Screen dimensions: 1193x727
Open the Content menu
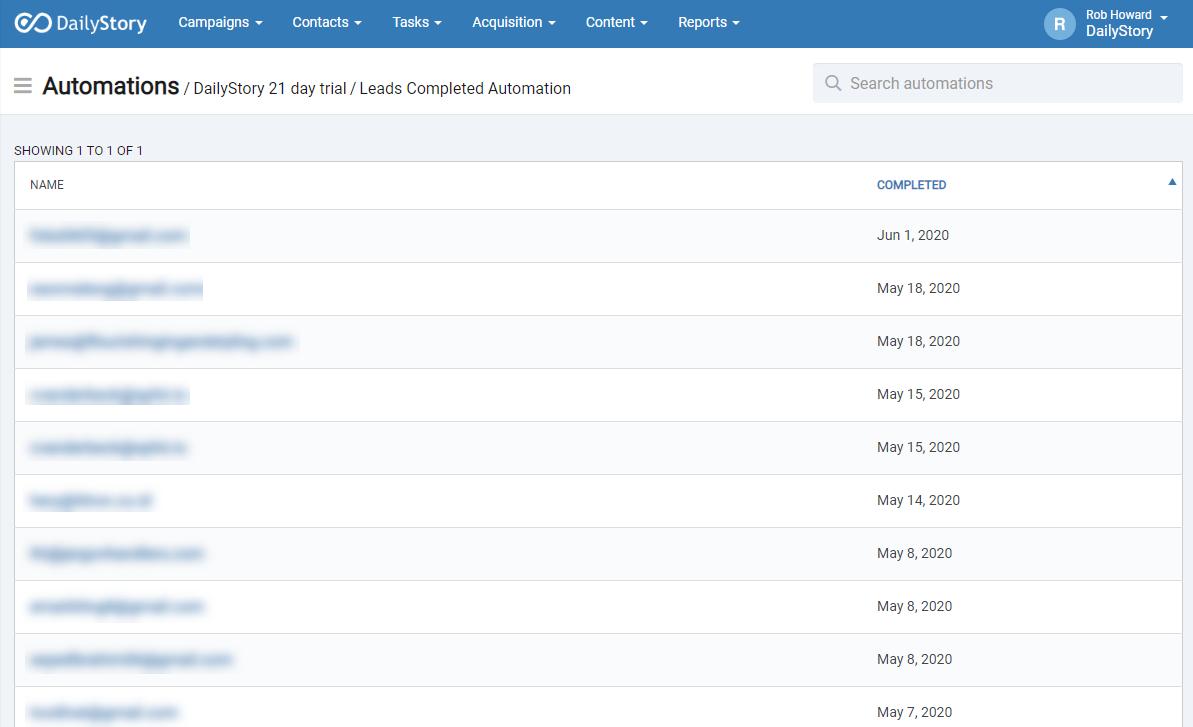click(x=616, y=22)
